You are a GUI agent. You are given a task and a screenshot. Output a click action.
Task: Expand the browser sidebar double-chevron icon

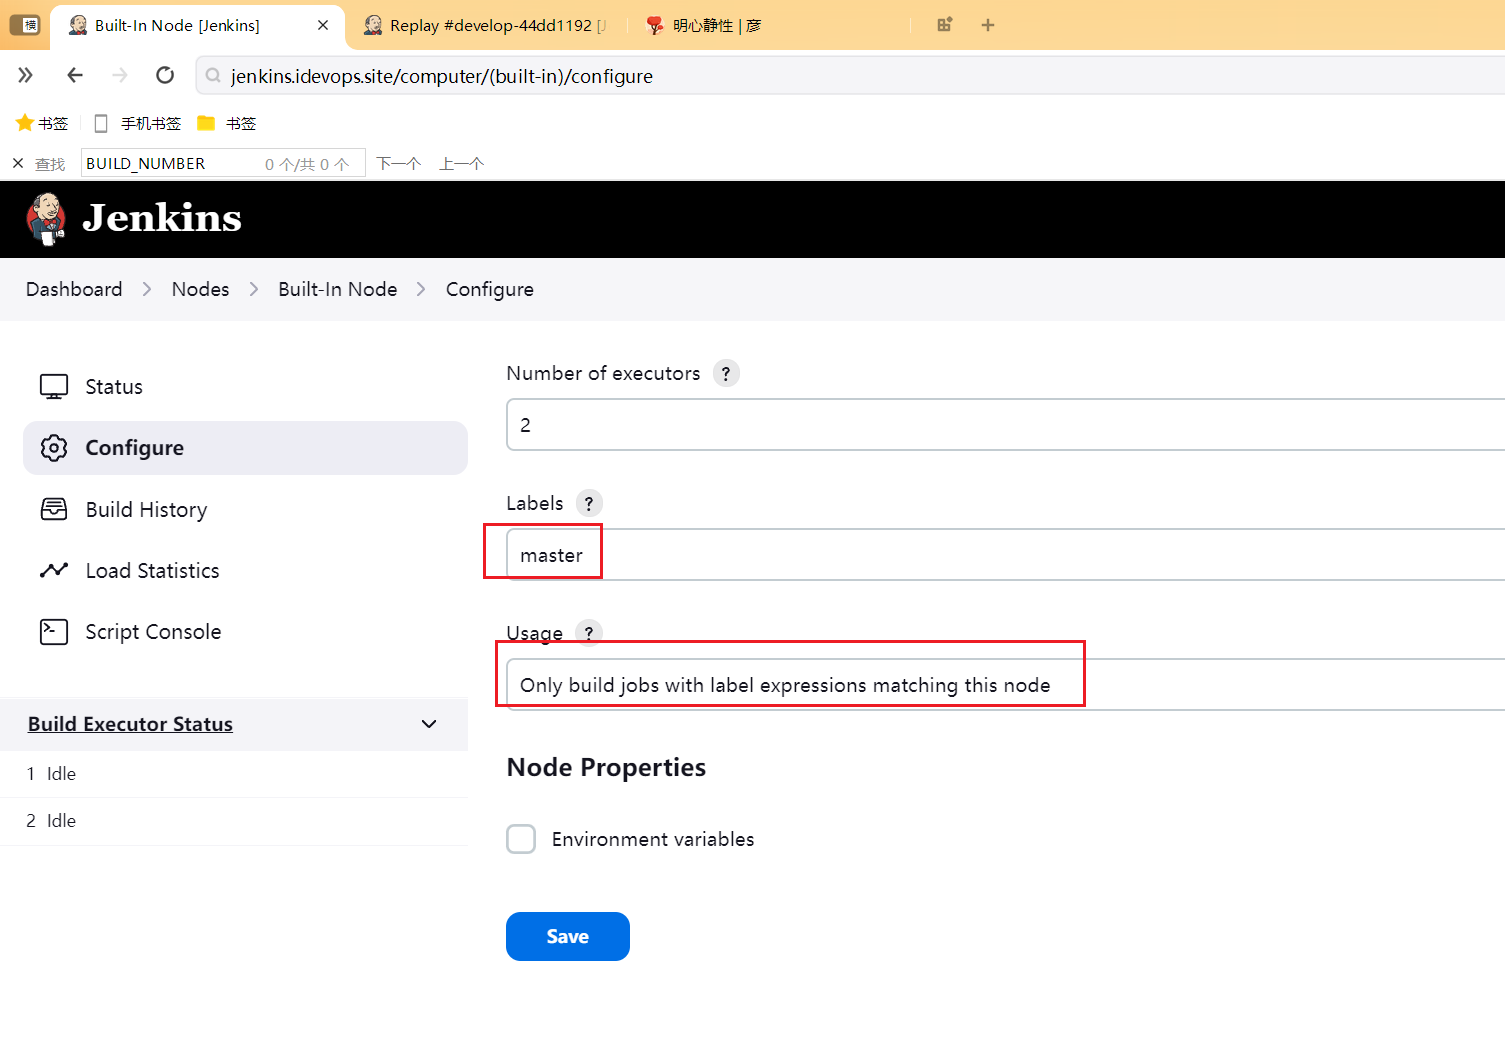tap(25, 75)
